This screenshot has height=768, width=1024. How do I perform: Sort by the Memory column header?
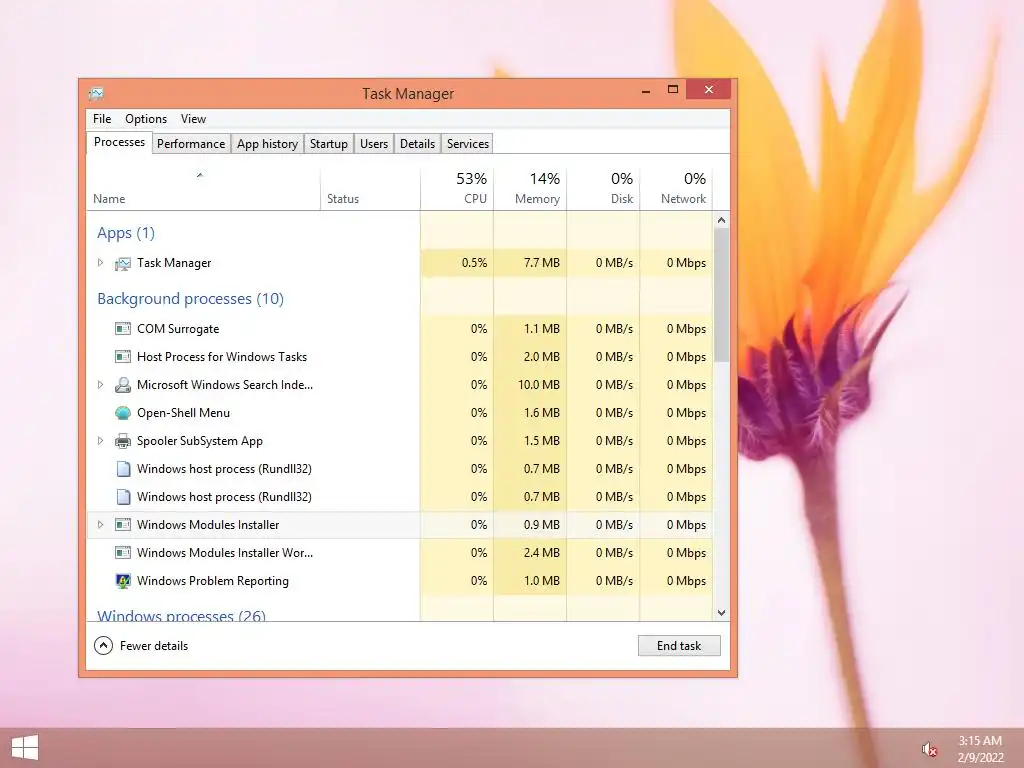(x=530, y=189)
